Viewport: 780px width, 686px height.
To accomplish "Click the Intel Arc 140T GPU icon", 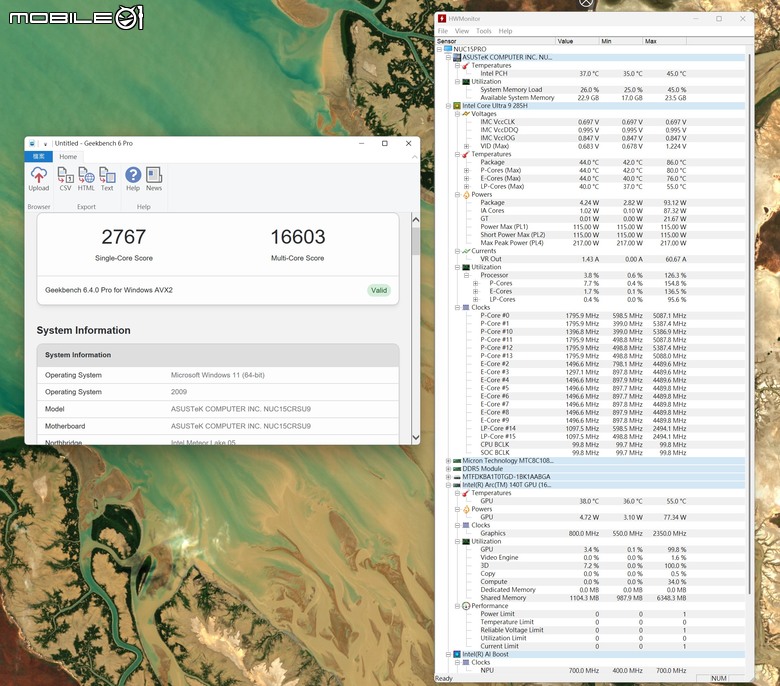I will 457,485.
